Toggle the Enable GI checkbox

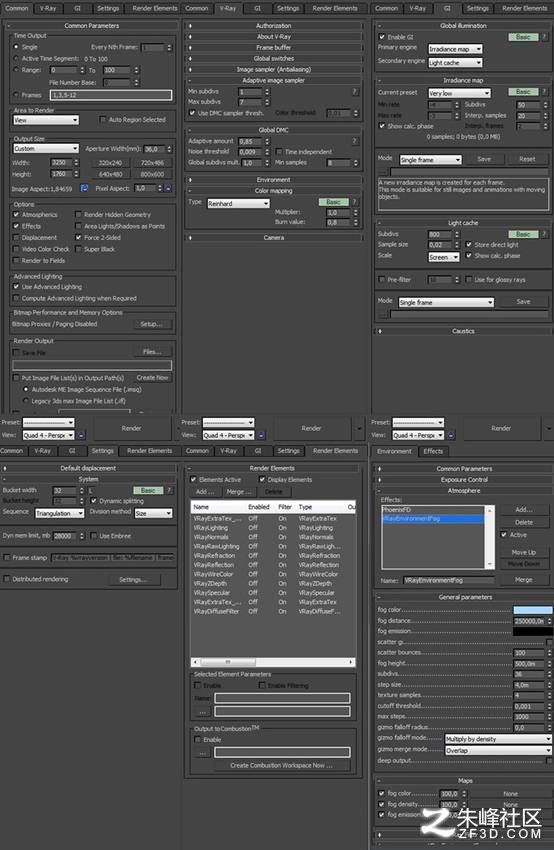pos(382,37)
